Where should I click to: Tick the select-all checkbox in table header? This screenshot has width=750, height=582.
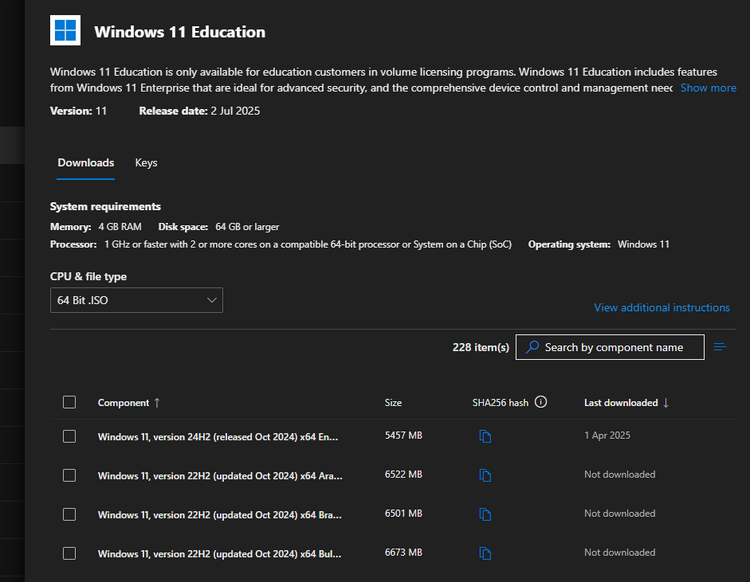[69, 402]
